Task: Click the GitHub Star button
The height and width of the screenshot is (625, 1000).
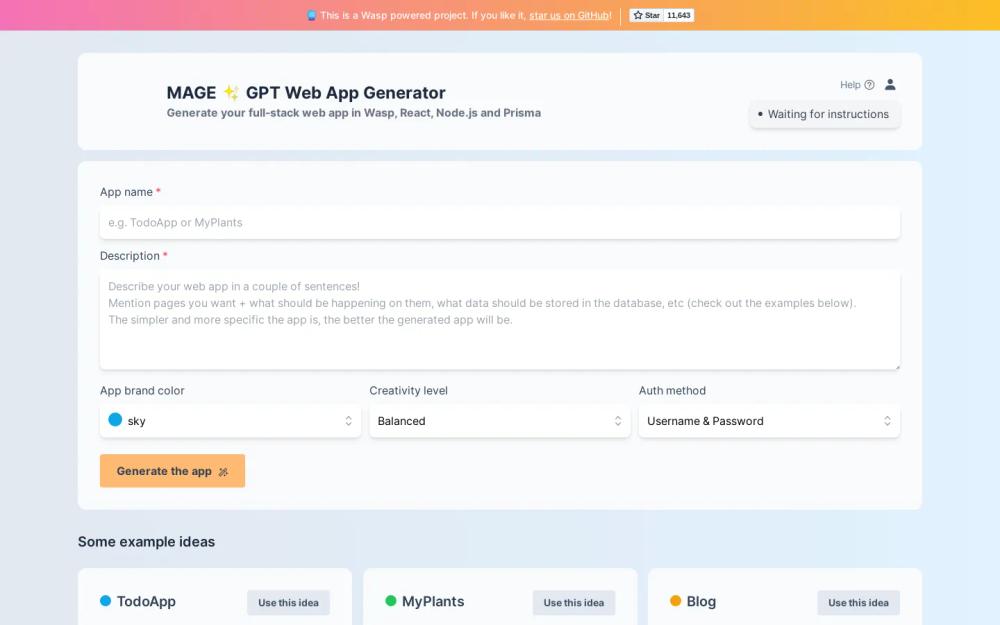Action: coord(646,15)
